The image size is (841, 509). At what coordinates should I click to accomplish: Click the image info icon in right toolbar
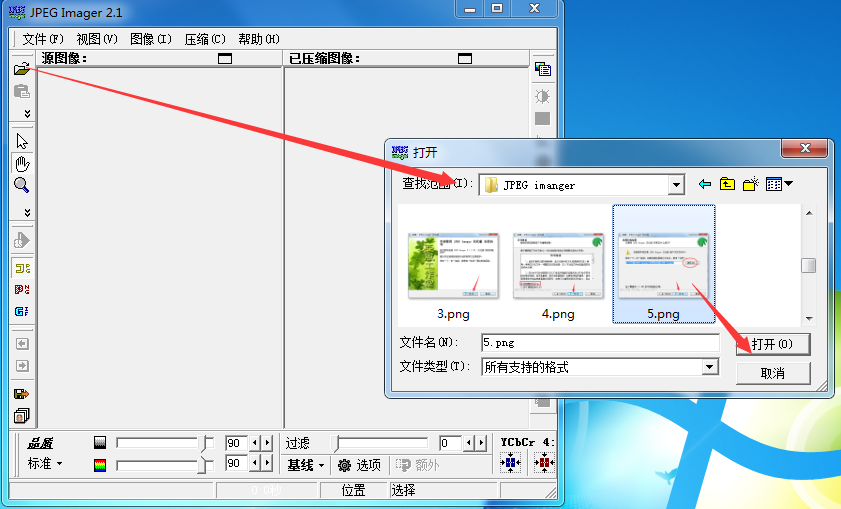(x=543, y=69)
